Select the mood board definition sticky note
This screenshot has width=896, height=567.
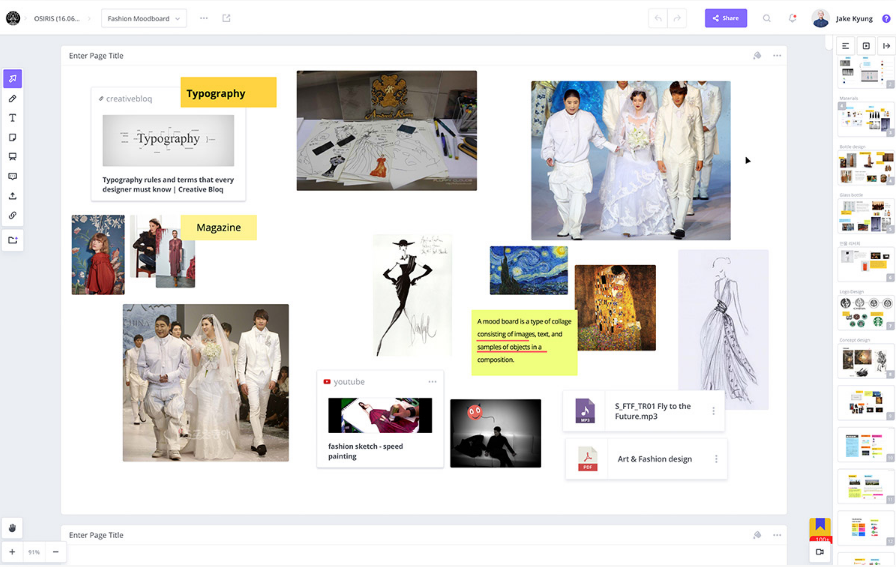pyautogui.click(x=524, y=342)
